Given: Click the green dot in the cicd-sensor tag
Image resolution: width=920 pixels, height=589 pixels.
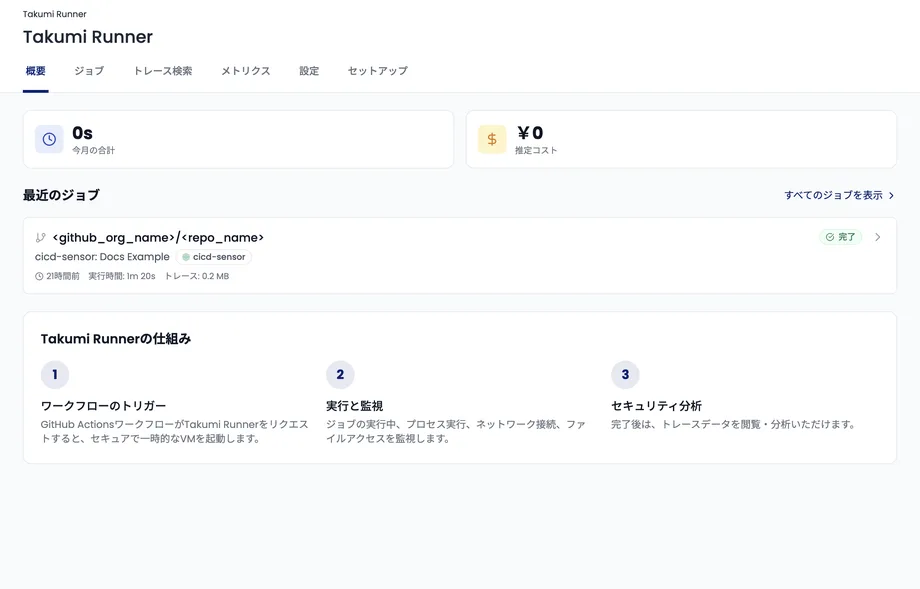Looking at the screenshot, I should pos(186,257).
